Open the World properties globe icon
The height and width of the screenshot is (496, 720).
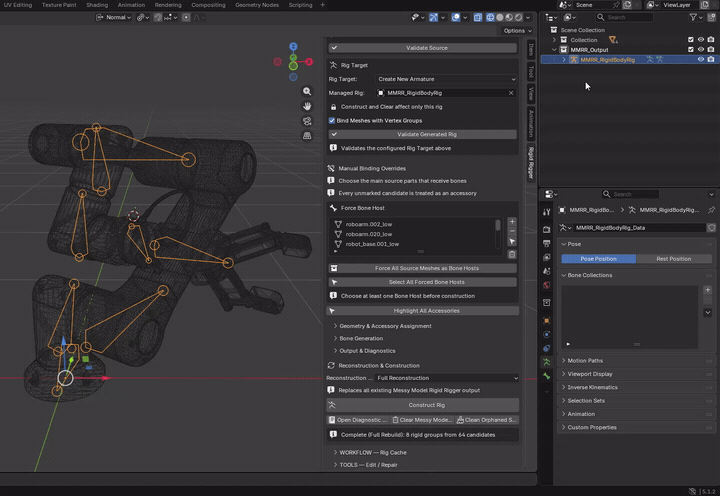[x=546, y=285]
